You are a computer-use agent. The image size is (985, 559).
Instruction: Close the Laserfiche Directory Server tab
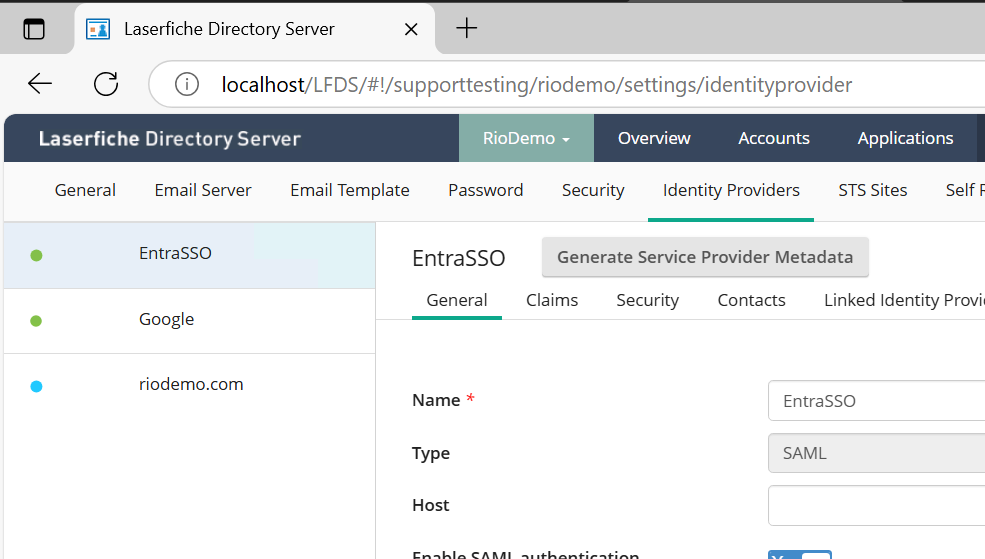click(x=411, y=29)
